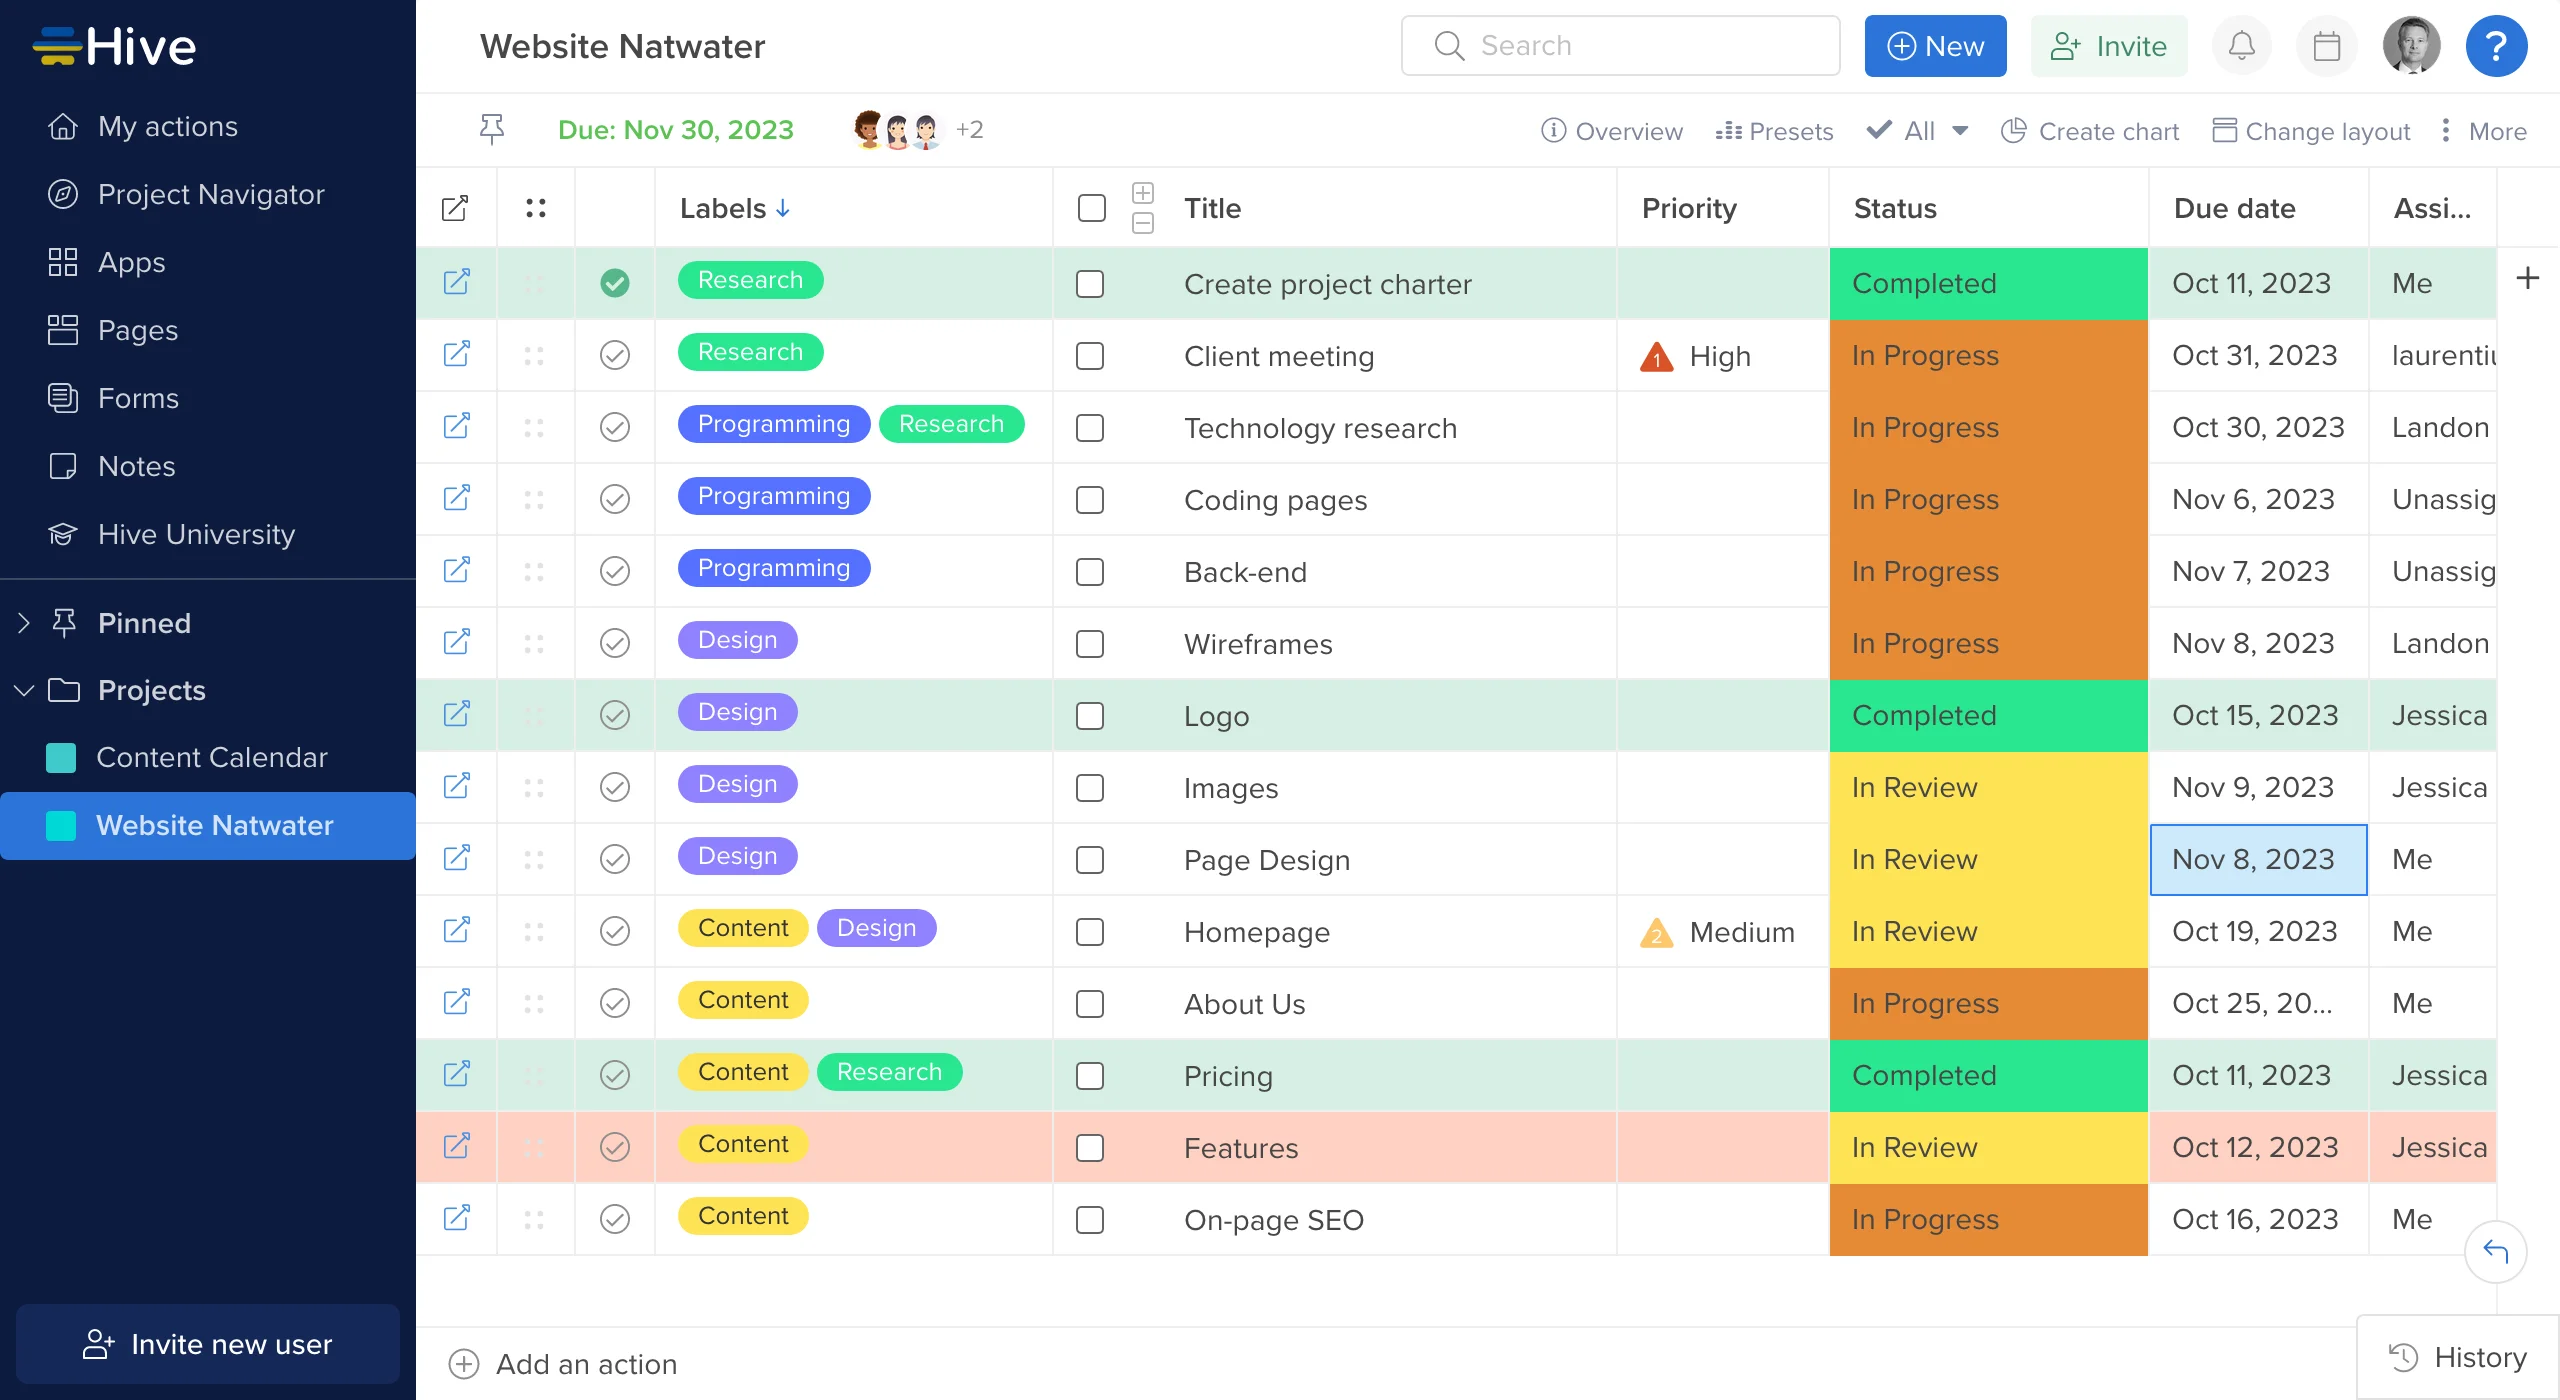The image size is (2560, 1400).
Task: Select the Homepage row checkbox
Action: pyautogui.click(x=1090, y=932)
